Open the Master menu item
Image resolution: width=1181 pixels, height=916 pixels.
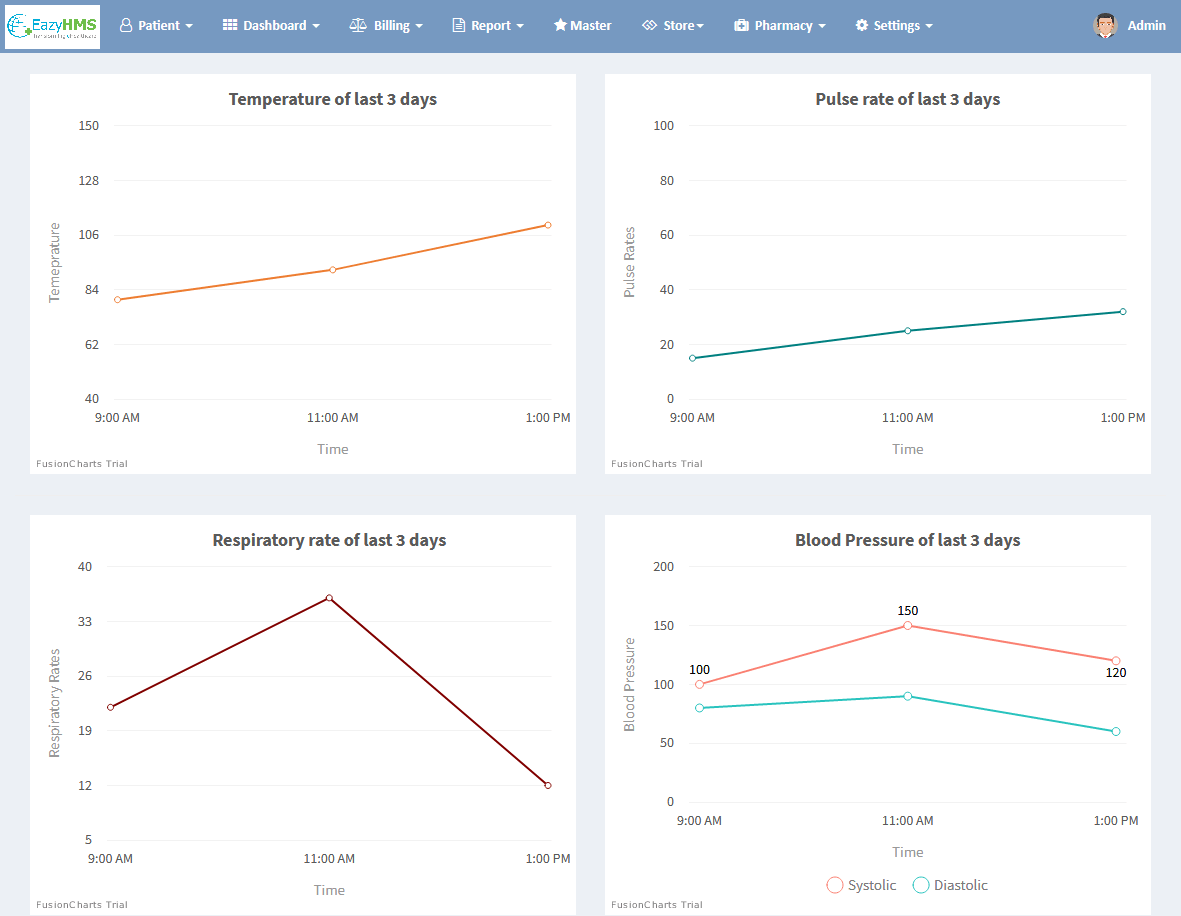click(x=583, y=25)
